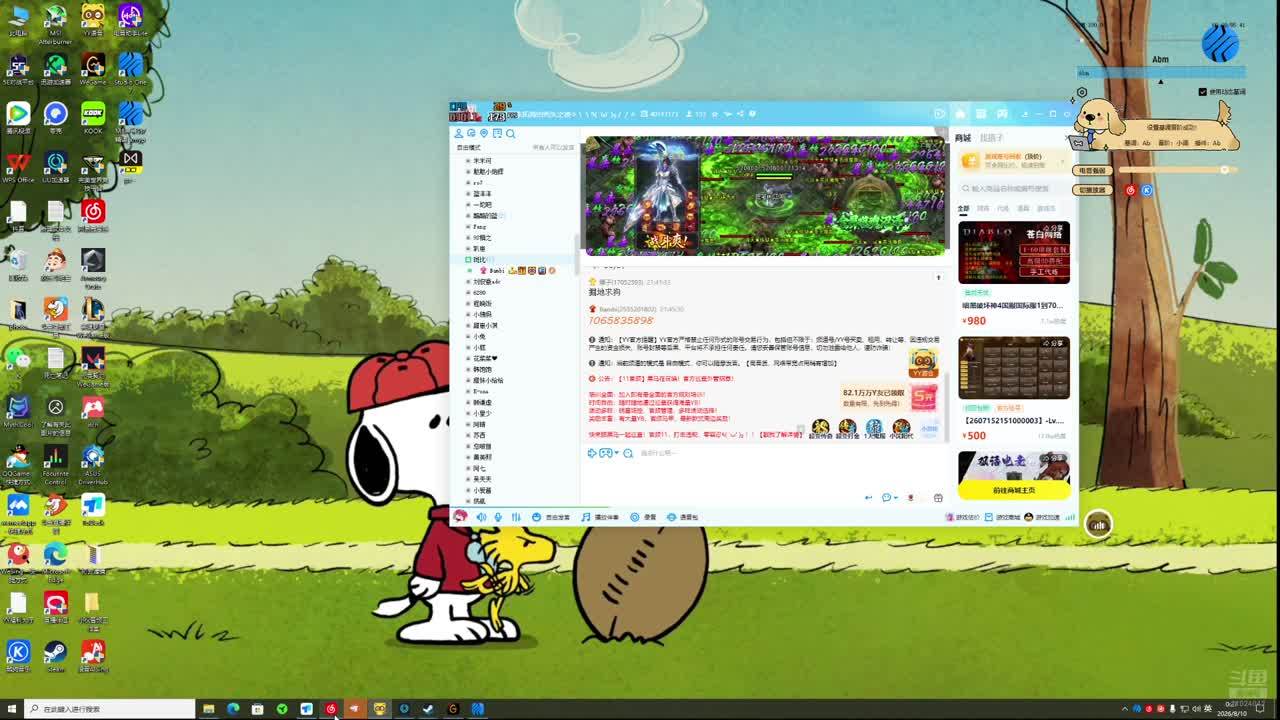Click the blue K icon in puppy widget
1280x720 pixels.
[x=1147, y=190]
